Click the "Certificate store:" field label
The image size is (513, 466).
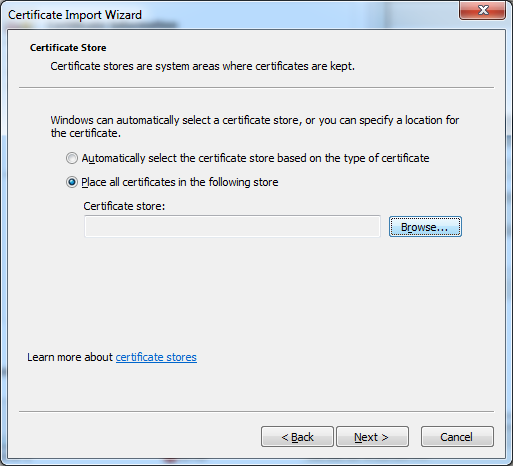coord(124,206)
